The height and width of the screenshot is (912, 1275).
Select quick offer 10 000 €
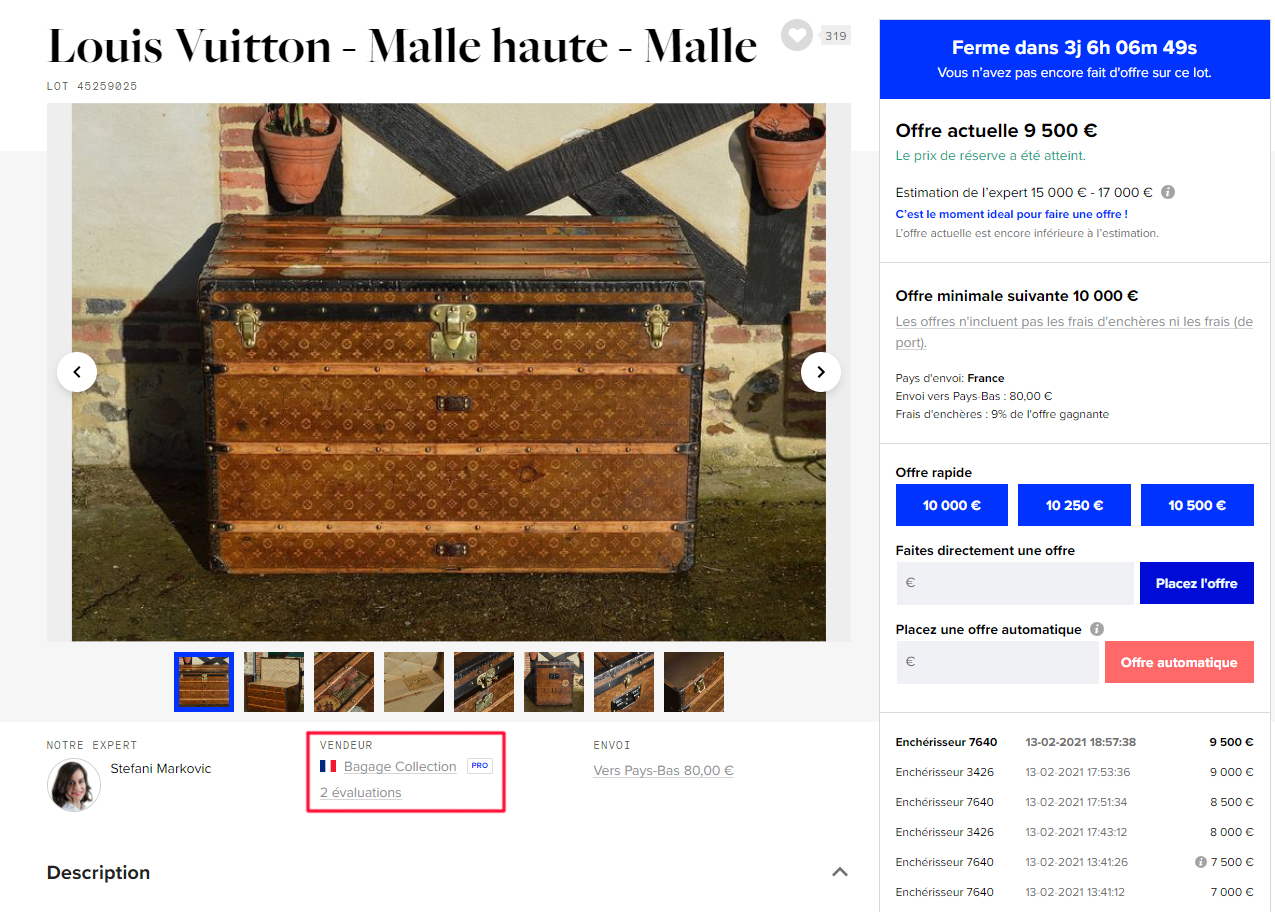tap(952, 505)
